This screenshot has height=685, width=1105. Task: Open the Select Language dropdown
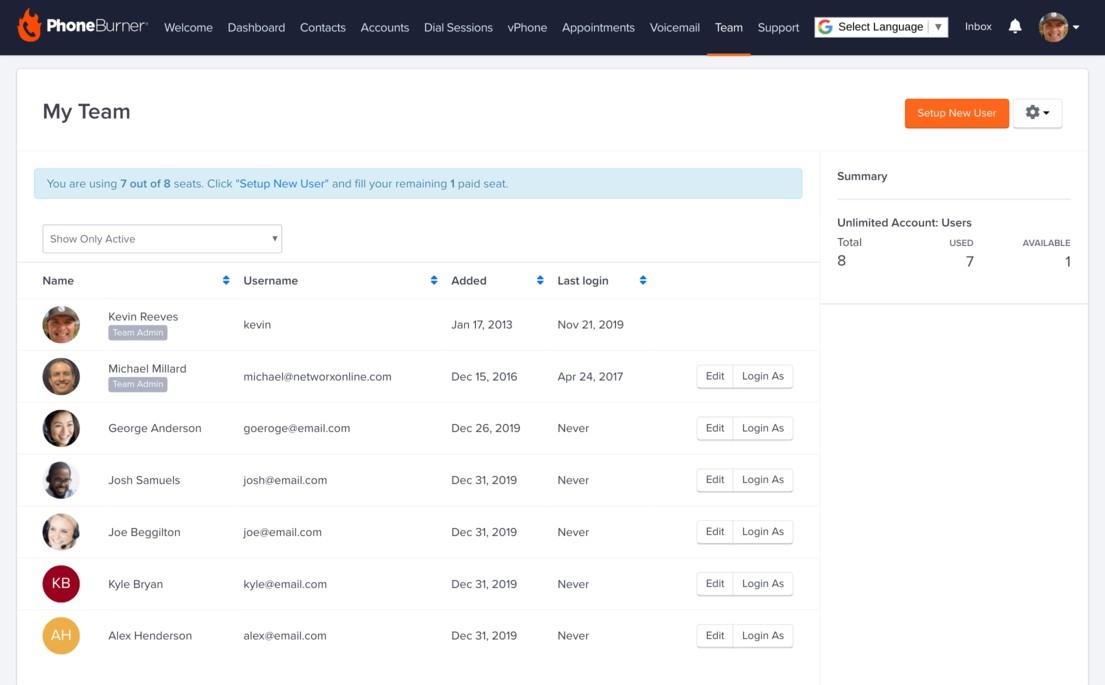(x=881, y=27)
